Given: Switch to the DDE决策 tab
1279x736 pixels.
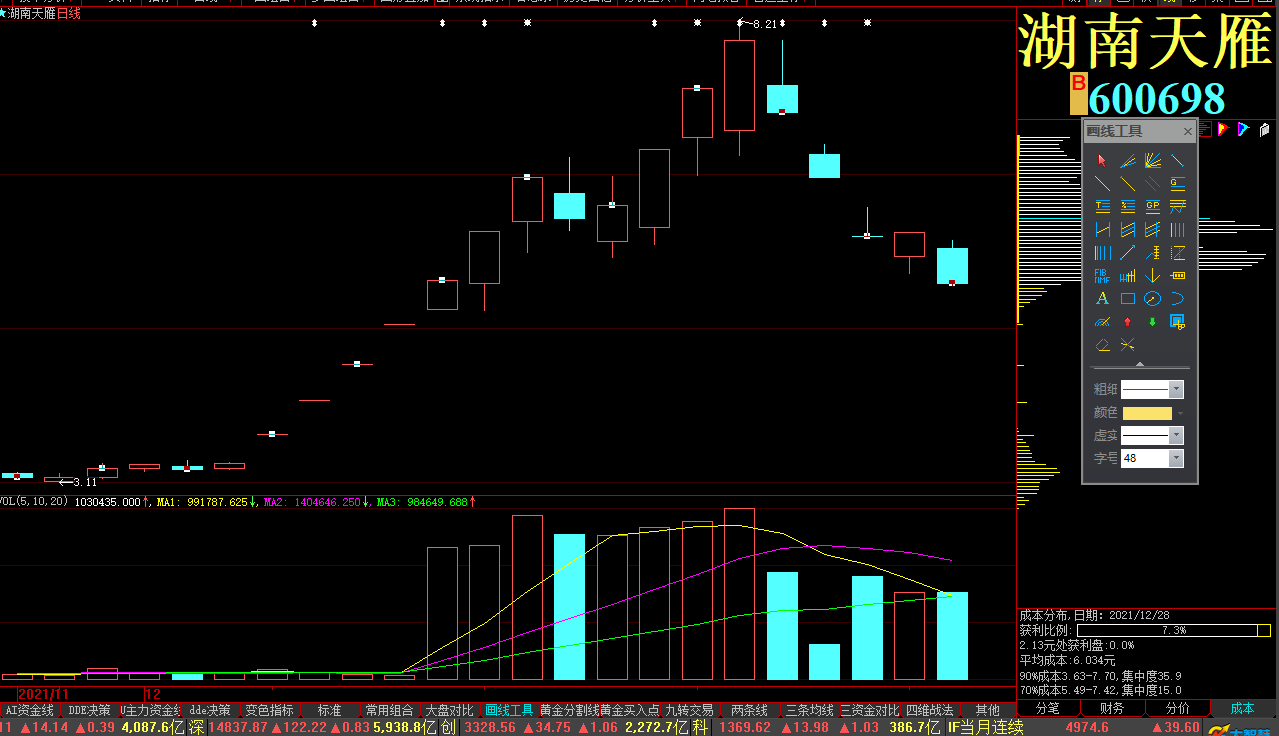Looking at the screenshot, I should pyautogui.click(x=89, y=710).
